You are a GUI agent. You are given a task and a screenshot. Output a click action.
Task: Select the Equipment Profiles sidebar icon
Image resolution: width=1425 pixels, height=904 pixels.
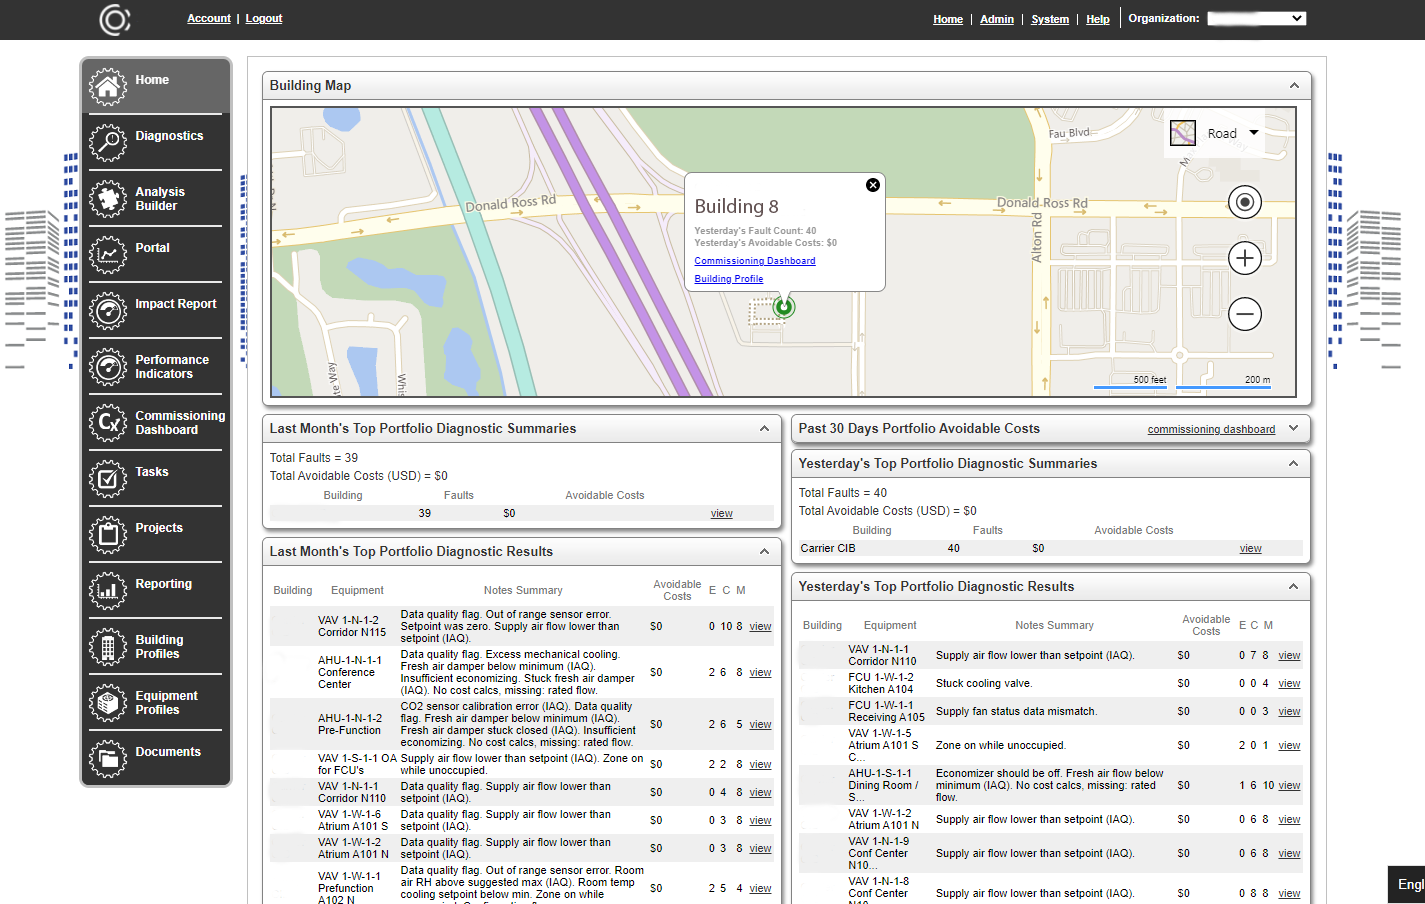(108, 702)
